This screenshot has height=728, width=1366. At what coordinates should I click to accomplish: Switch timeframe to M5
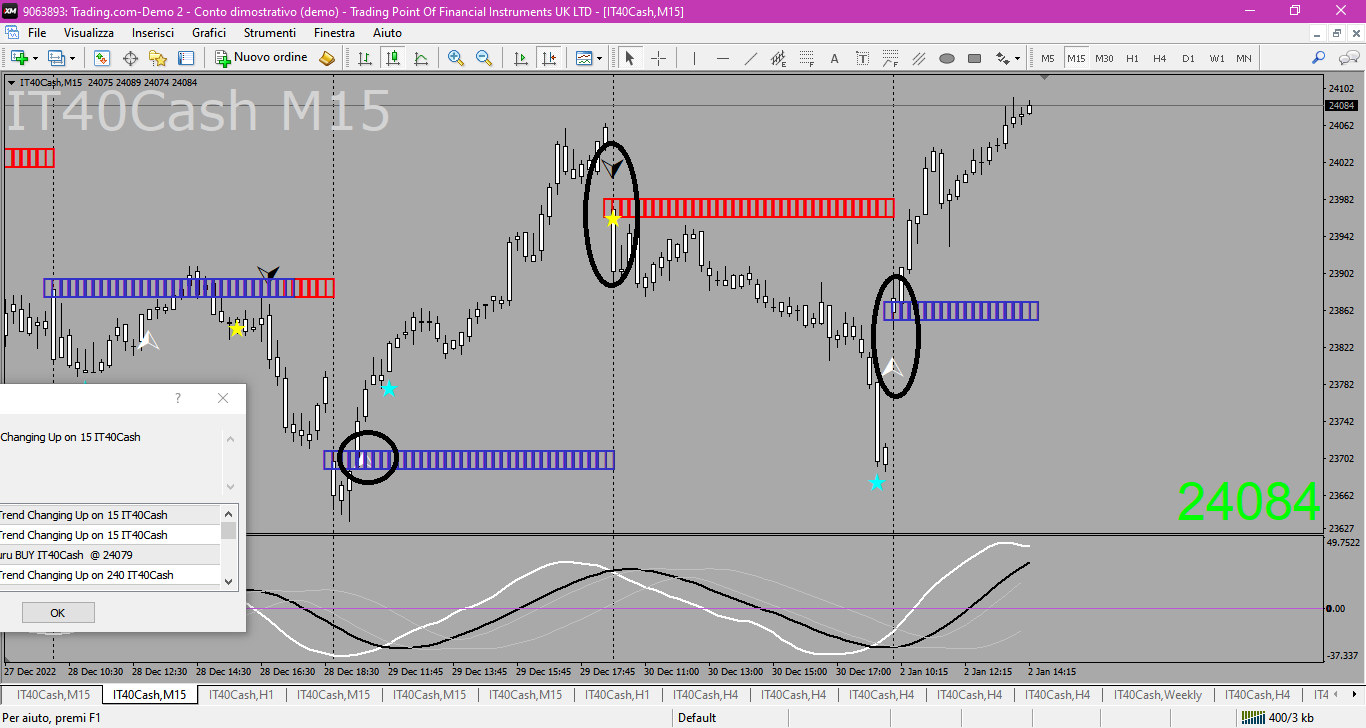click(x=1048, y=58)
